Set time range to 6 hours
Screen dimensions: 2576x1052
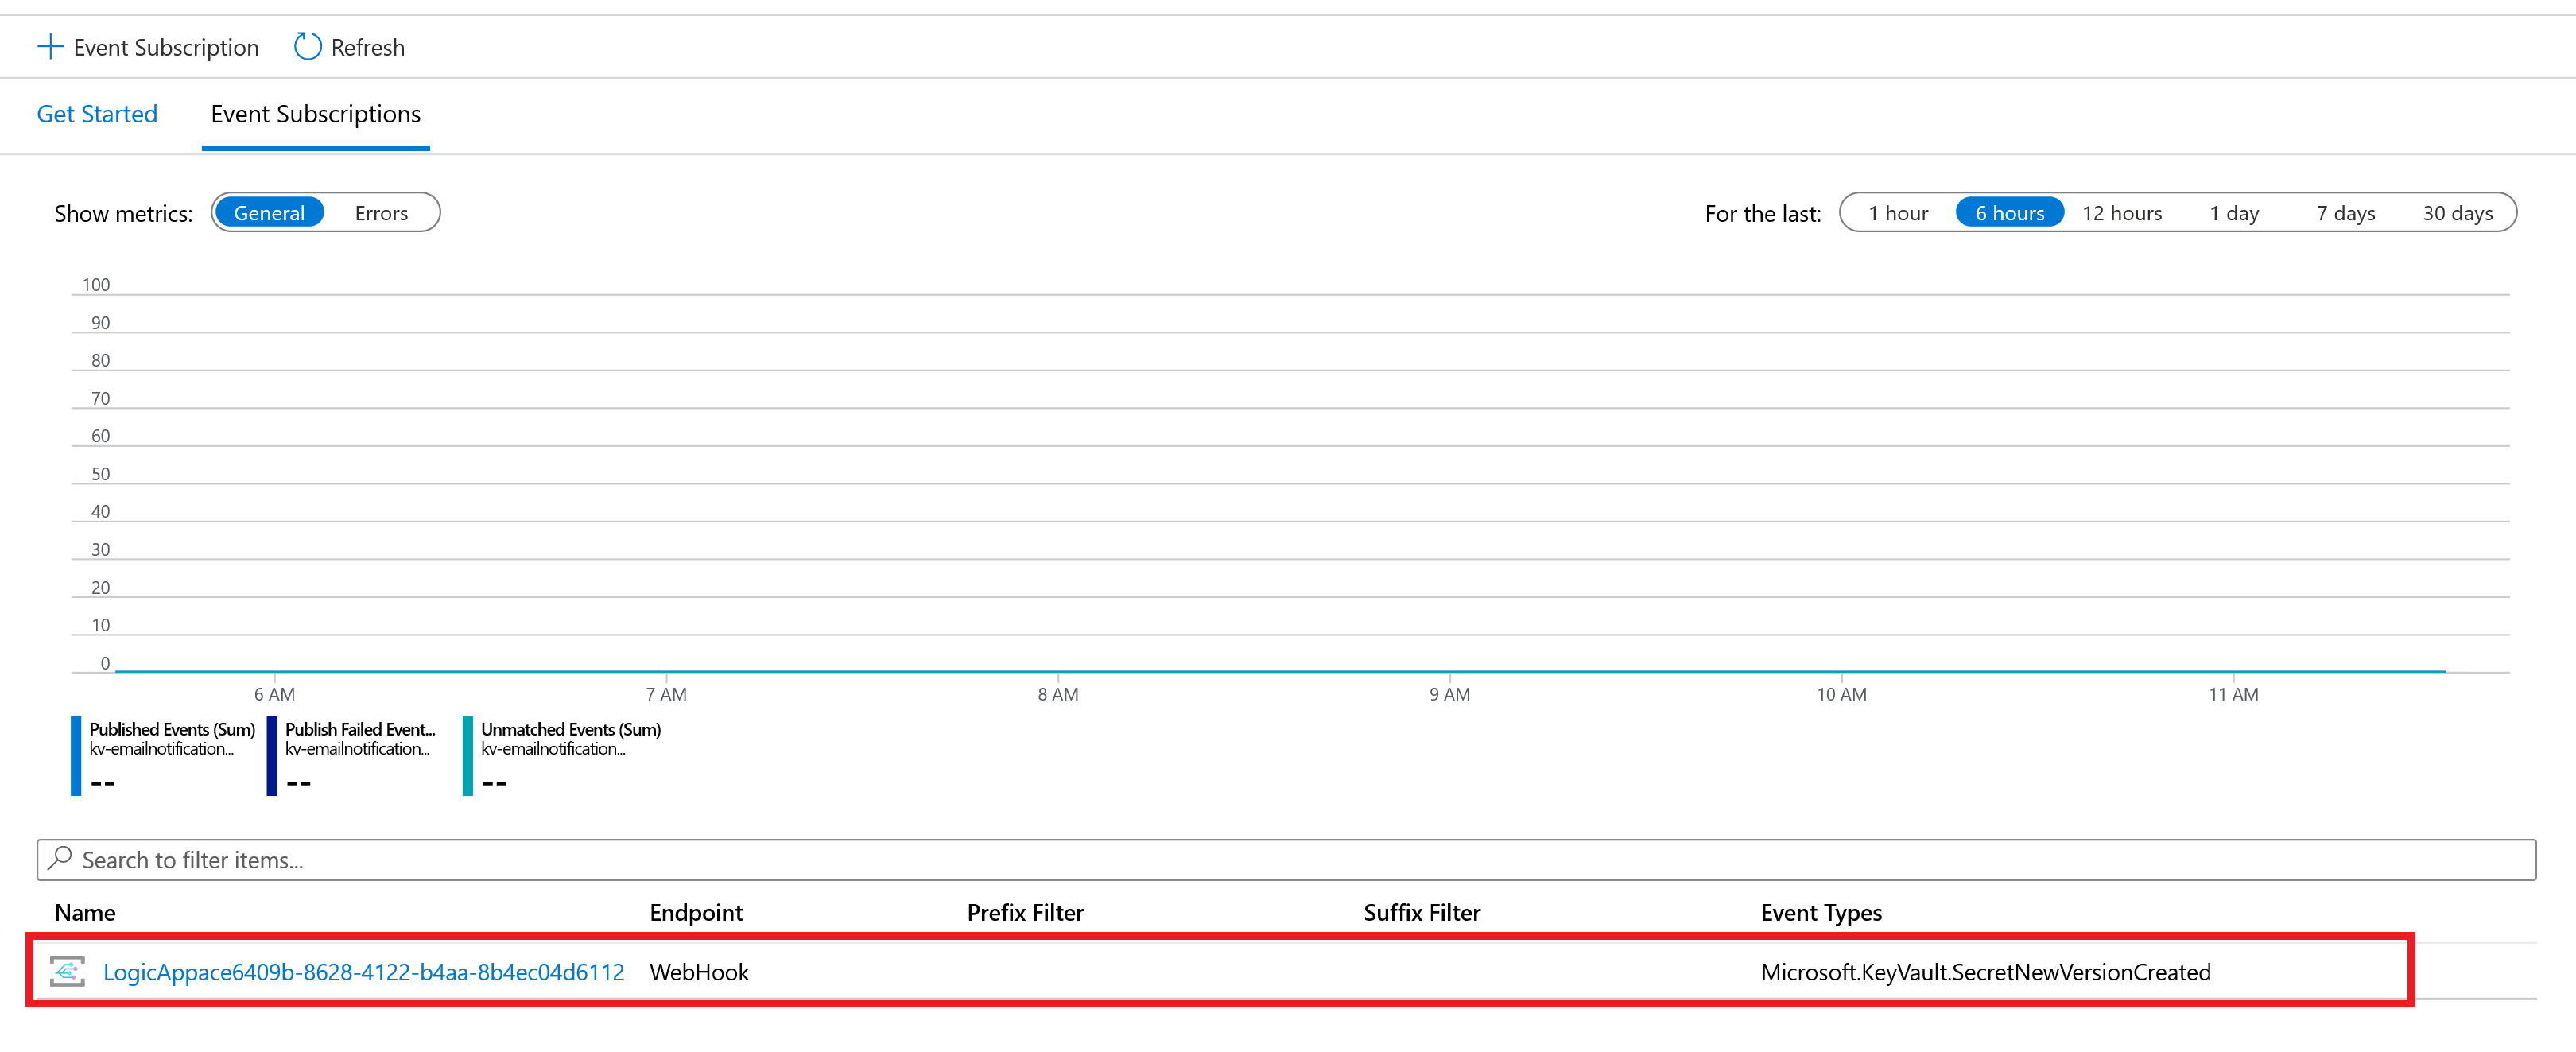(2009, 213)
